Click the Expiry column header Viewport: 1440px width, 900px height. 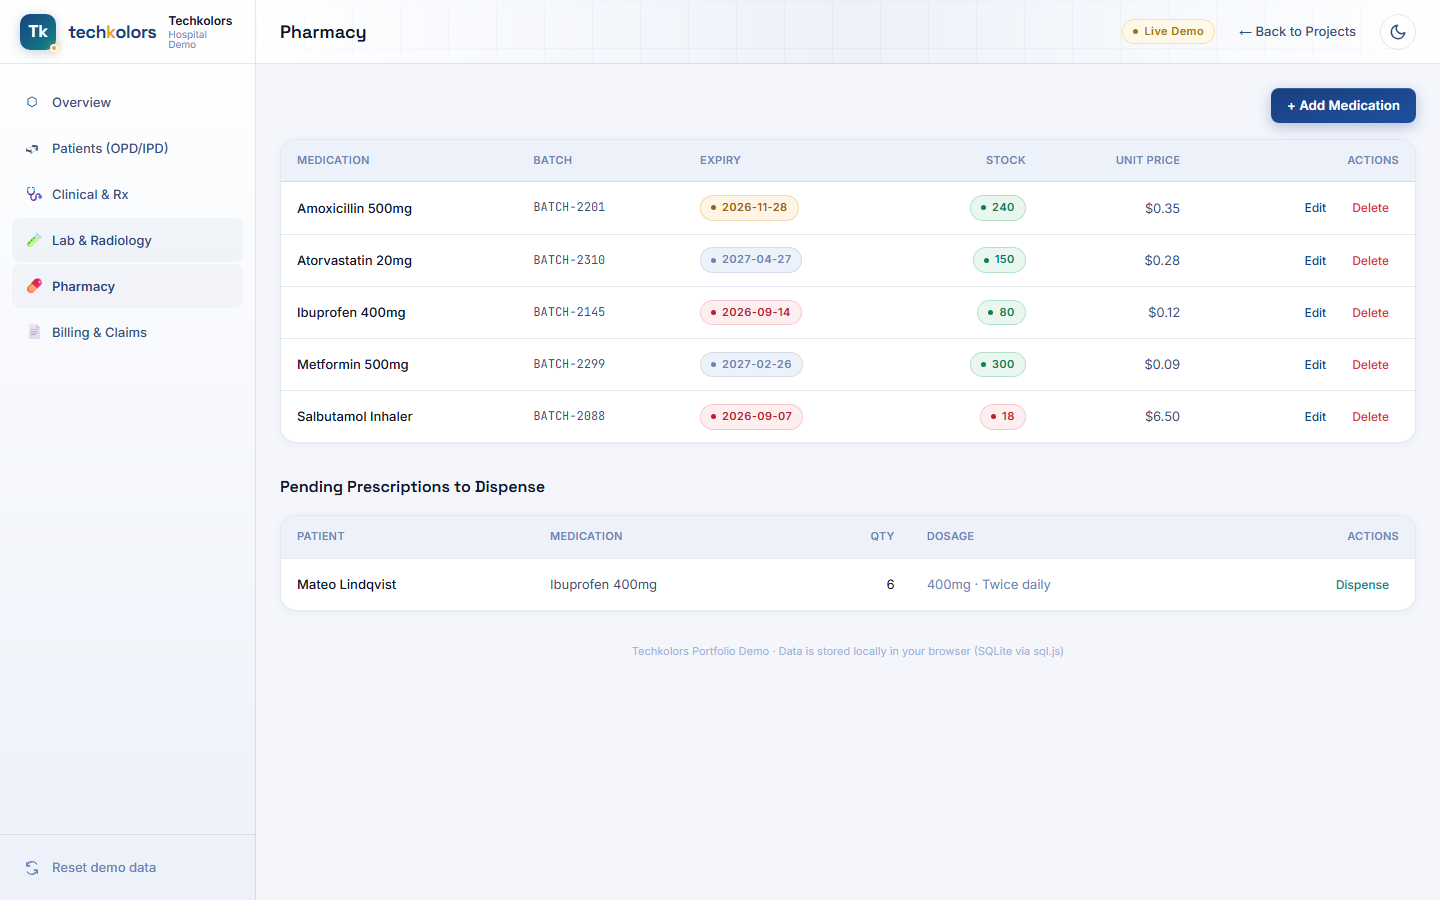click(720, 160)
